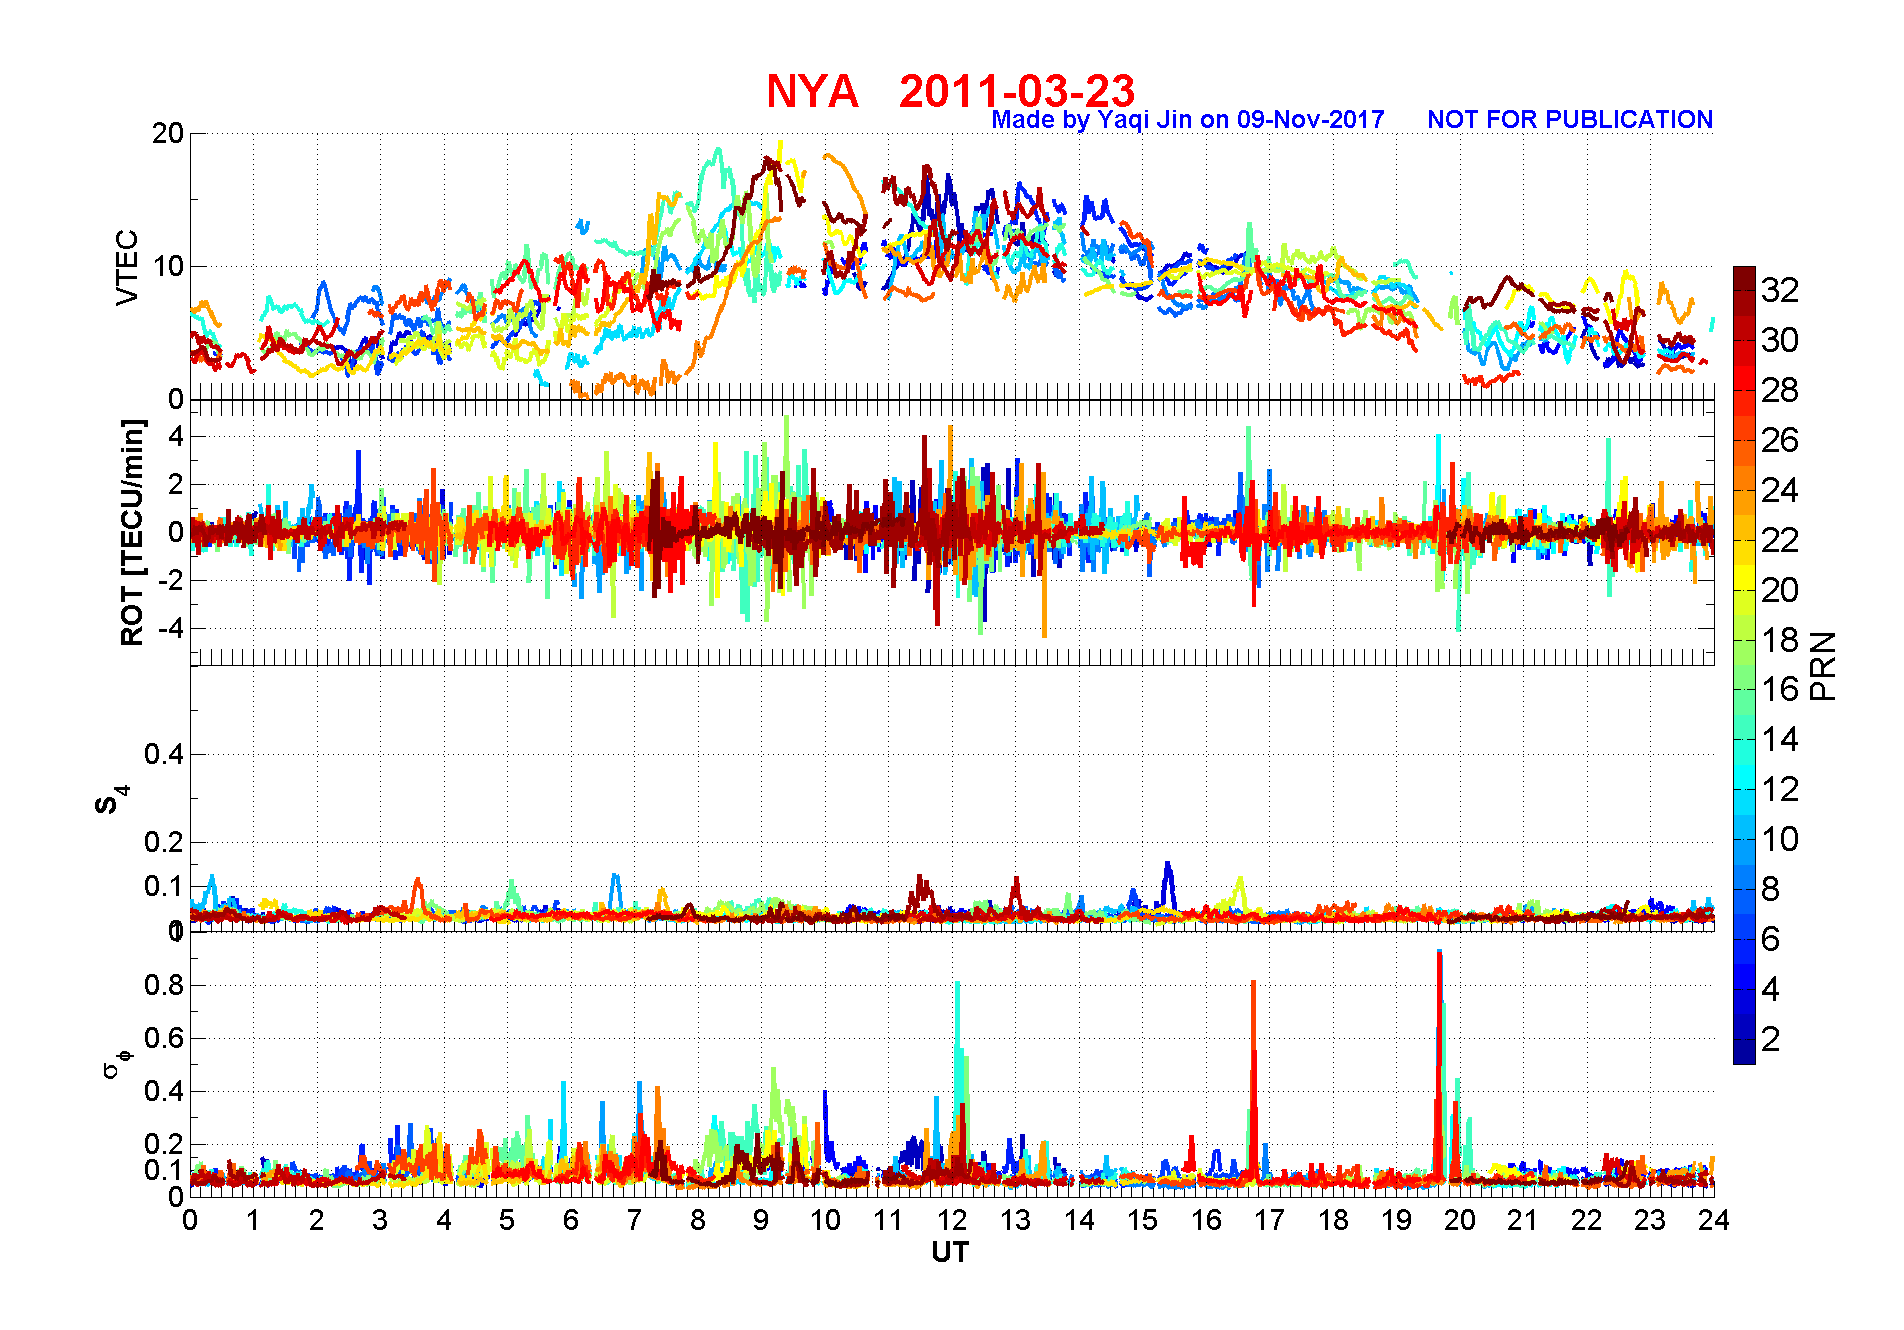The image size is (1904, 1330).
Task: Click colorbar tick label 28
Action: [x=1780, y=390]
